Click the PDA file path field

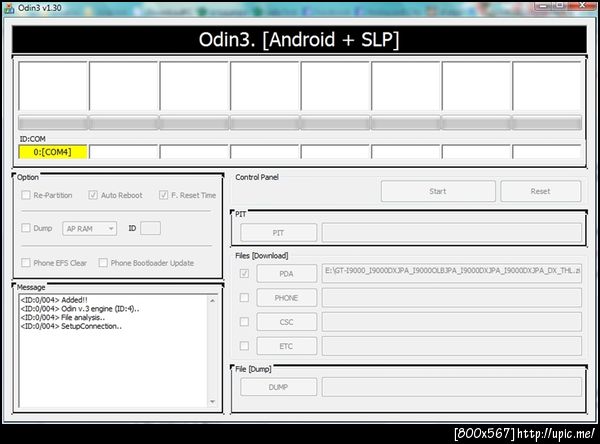click(x=452, y=273)
